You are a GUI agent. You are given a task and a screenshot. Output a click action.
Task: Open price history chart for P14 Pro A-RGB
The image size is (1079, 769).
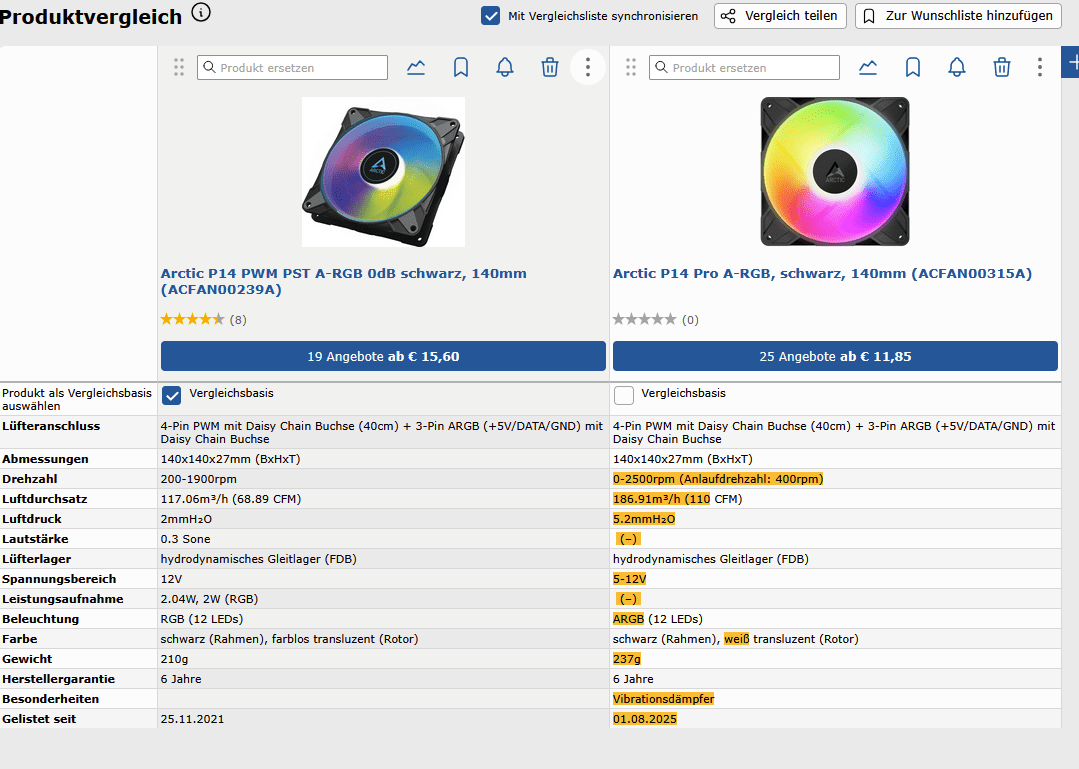[868, 67]
